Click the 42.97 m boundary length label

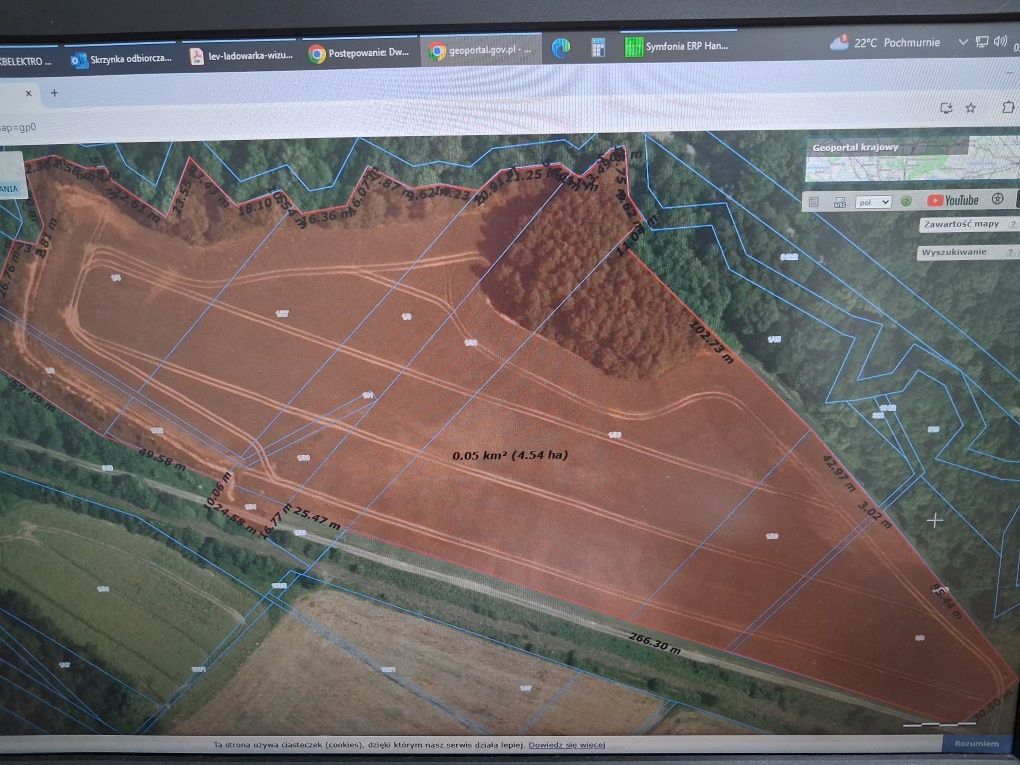click(x=839, y=474)
